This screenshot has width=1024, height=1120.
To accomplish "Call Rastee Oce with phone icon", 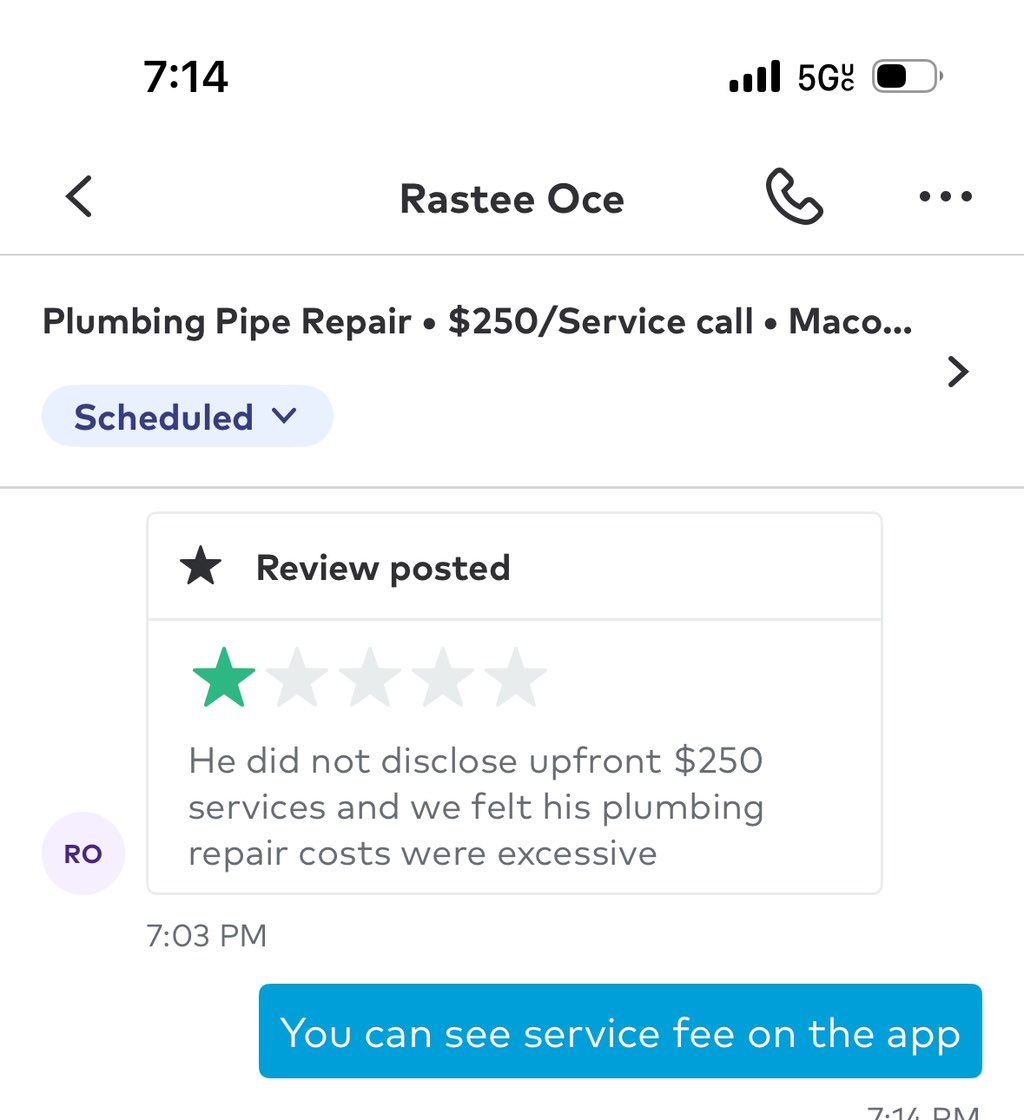I will [794, 196].
